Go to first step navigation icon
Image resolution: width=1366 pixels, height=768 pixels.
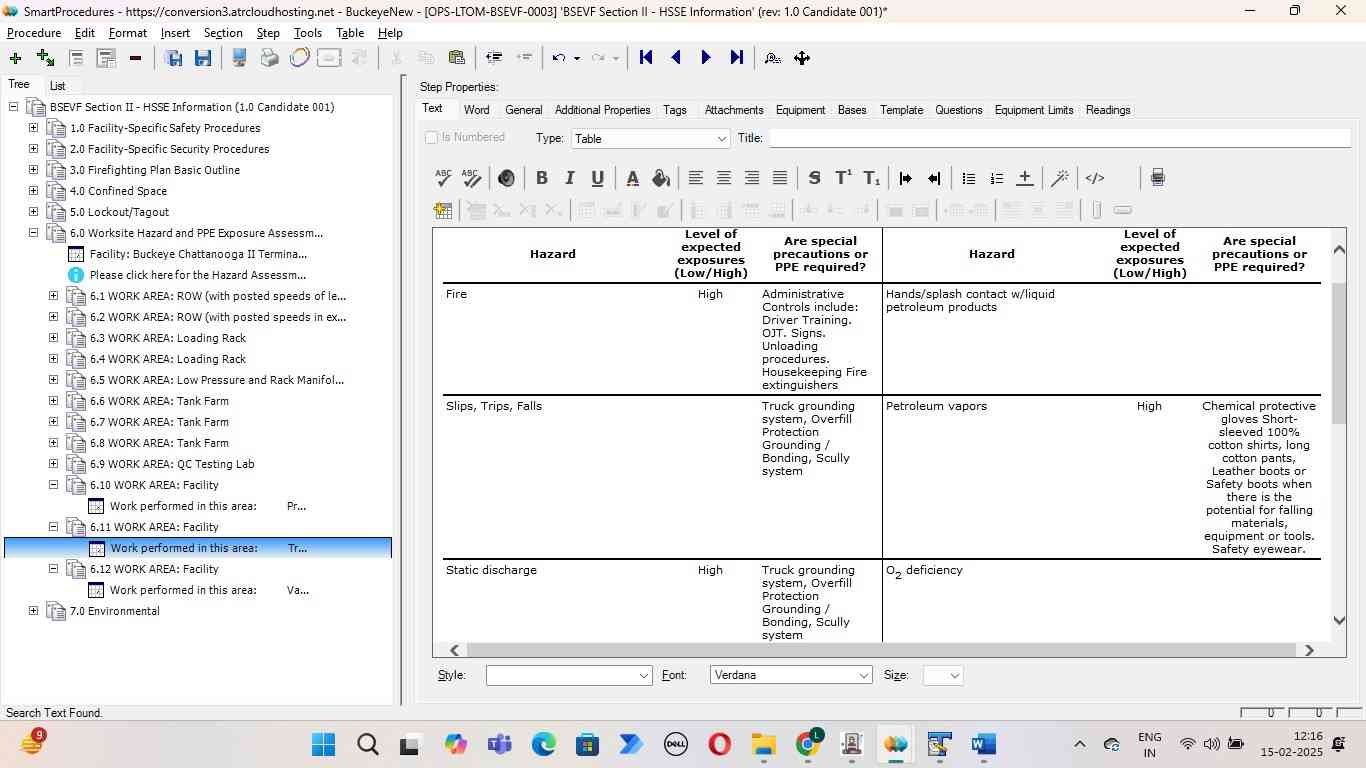click(x=646, y=58)
